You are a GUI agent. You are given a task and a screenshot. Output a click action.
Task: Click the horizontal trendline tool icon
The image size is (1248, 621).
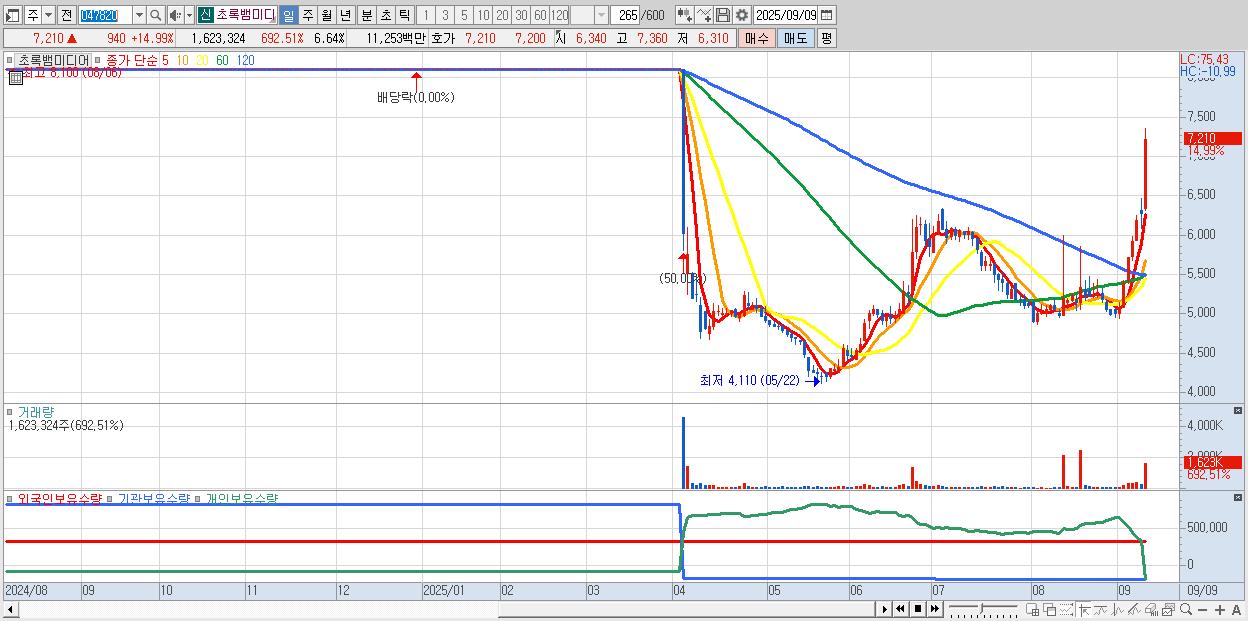coord(1100,609)
